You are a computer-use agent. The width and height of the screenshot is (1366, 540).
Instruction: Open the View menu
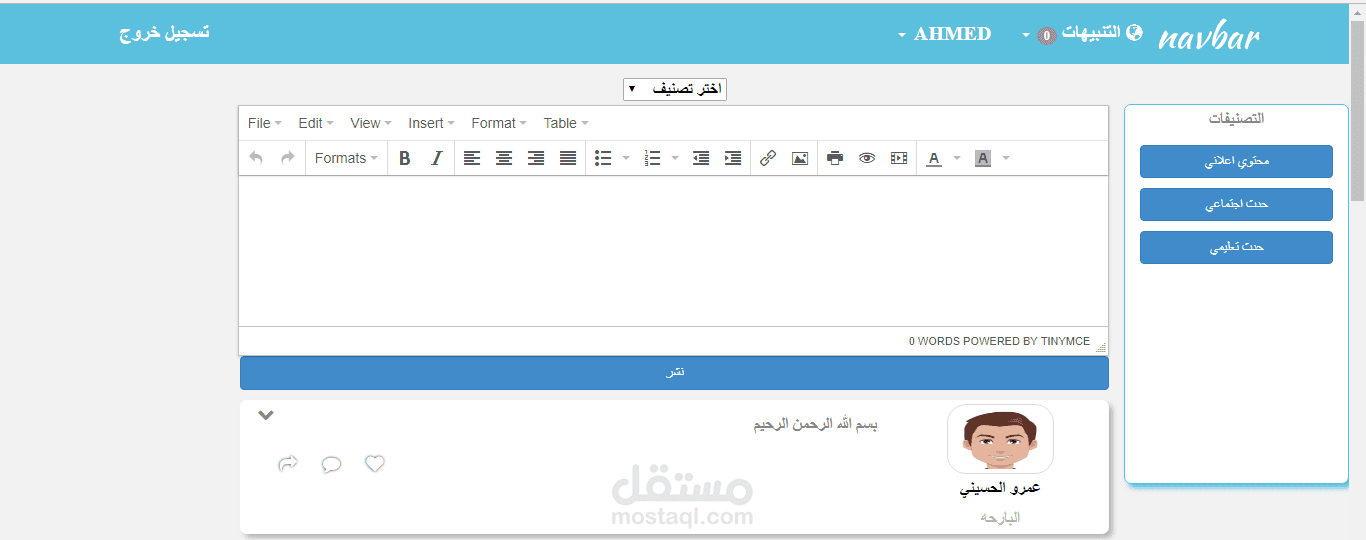click(x=371, y=123)
